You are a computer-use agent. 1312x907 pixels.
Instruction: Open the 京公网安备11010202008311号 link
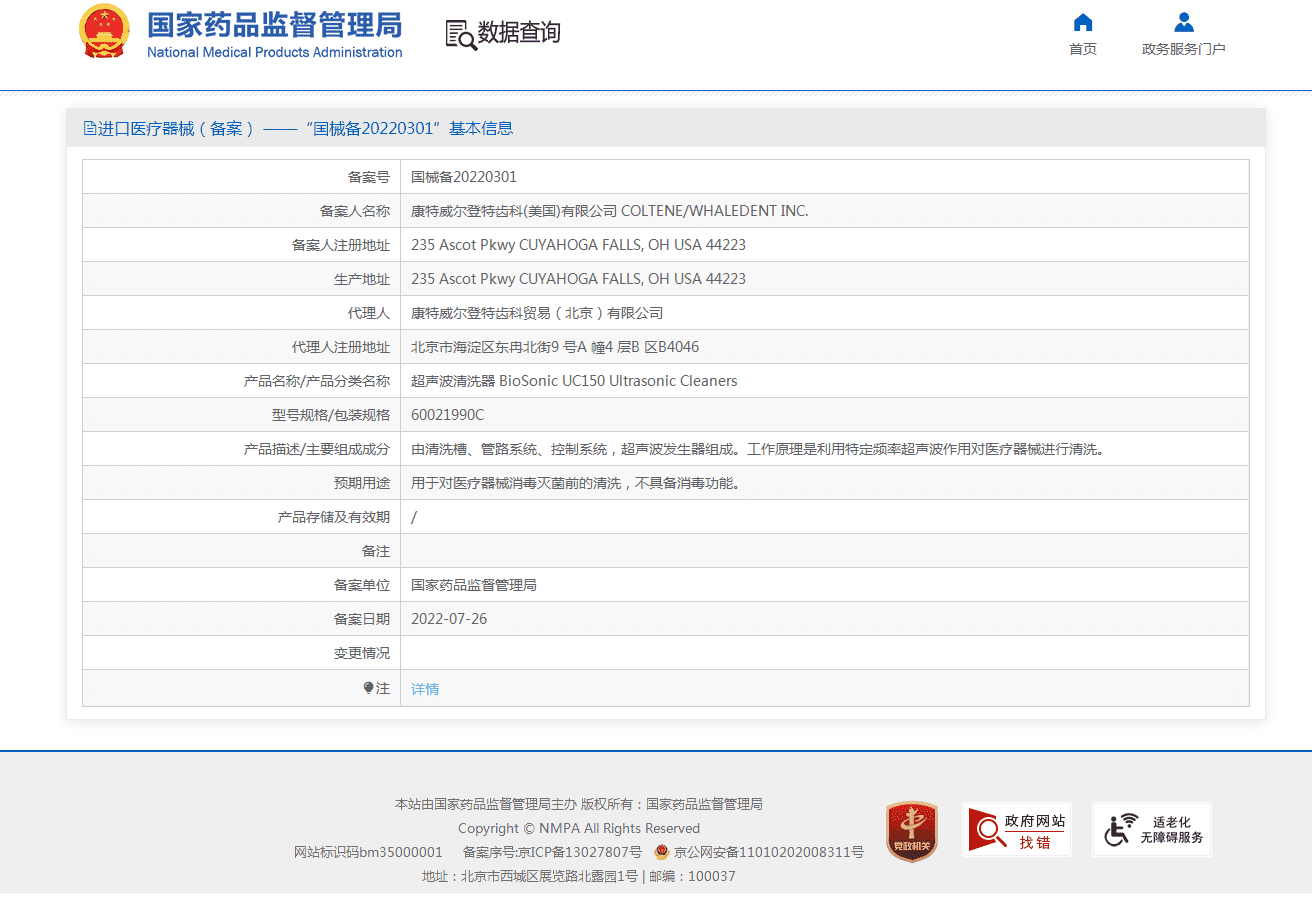point(768,852)
